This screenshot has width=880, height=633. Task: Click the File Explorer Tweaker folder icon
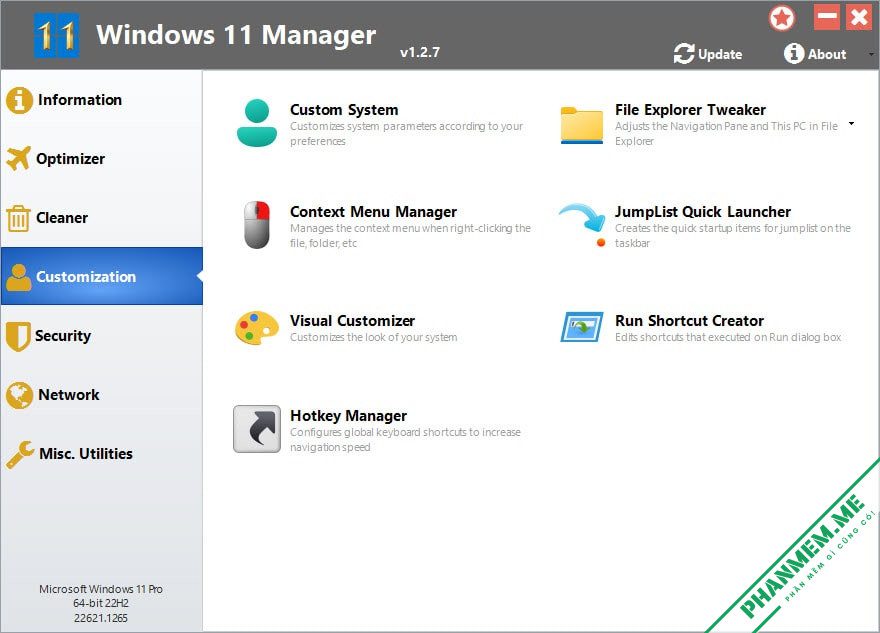(x=581, y=125)
